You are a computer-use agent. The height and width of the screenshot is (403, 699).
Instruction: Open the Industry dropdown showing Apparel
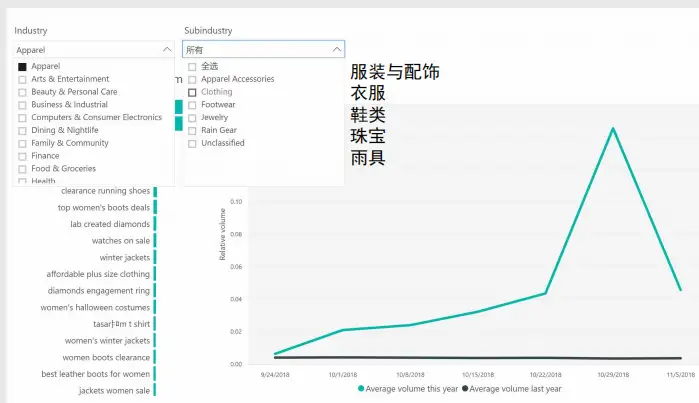point(93,49)
